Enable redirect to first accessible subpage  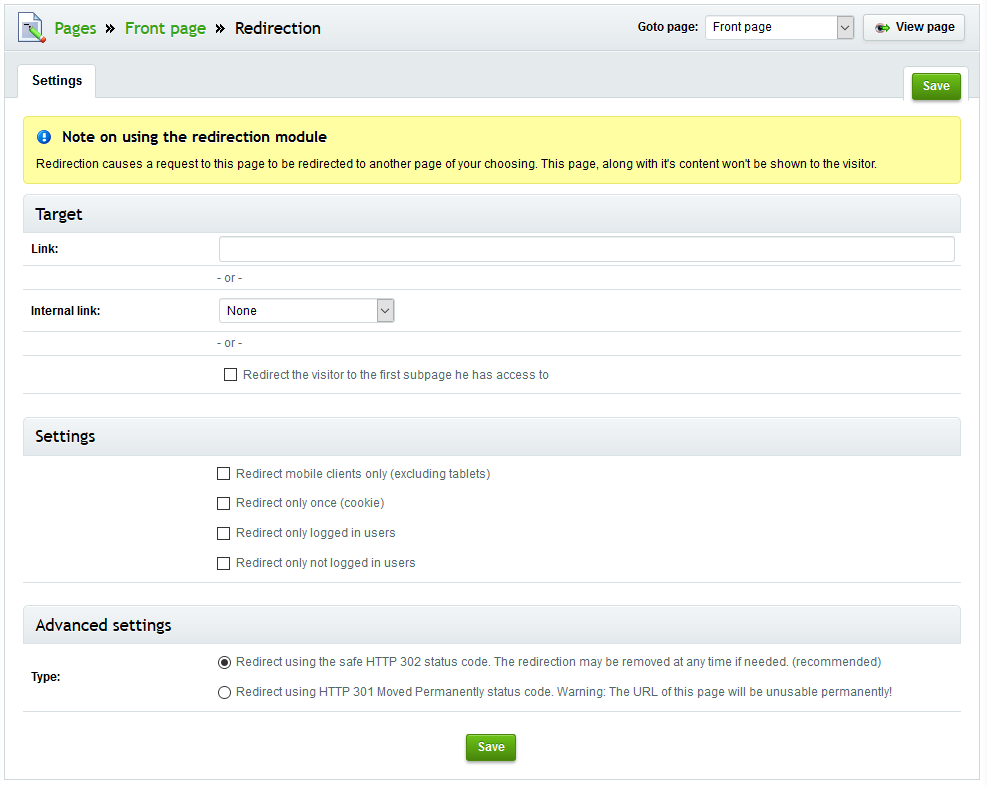tap(231, 375)
